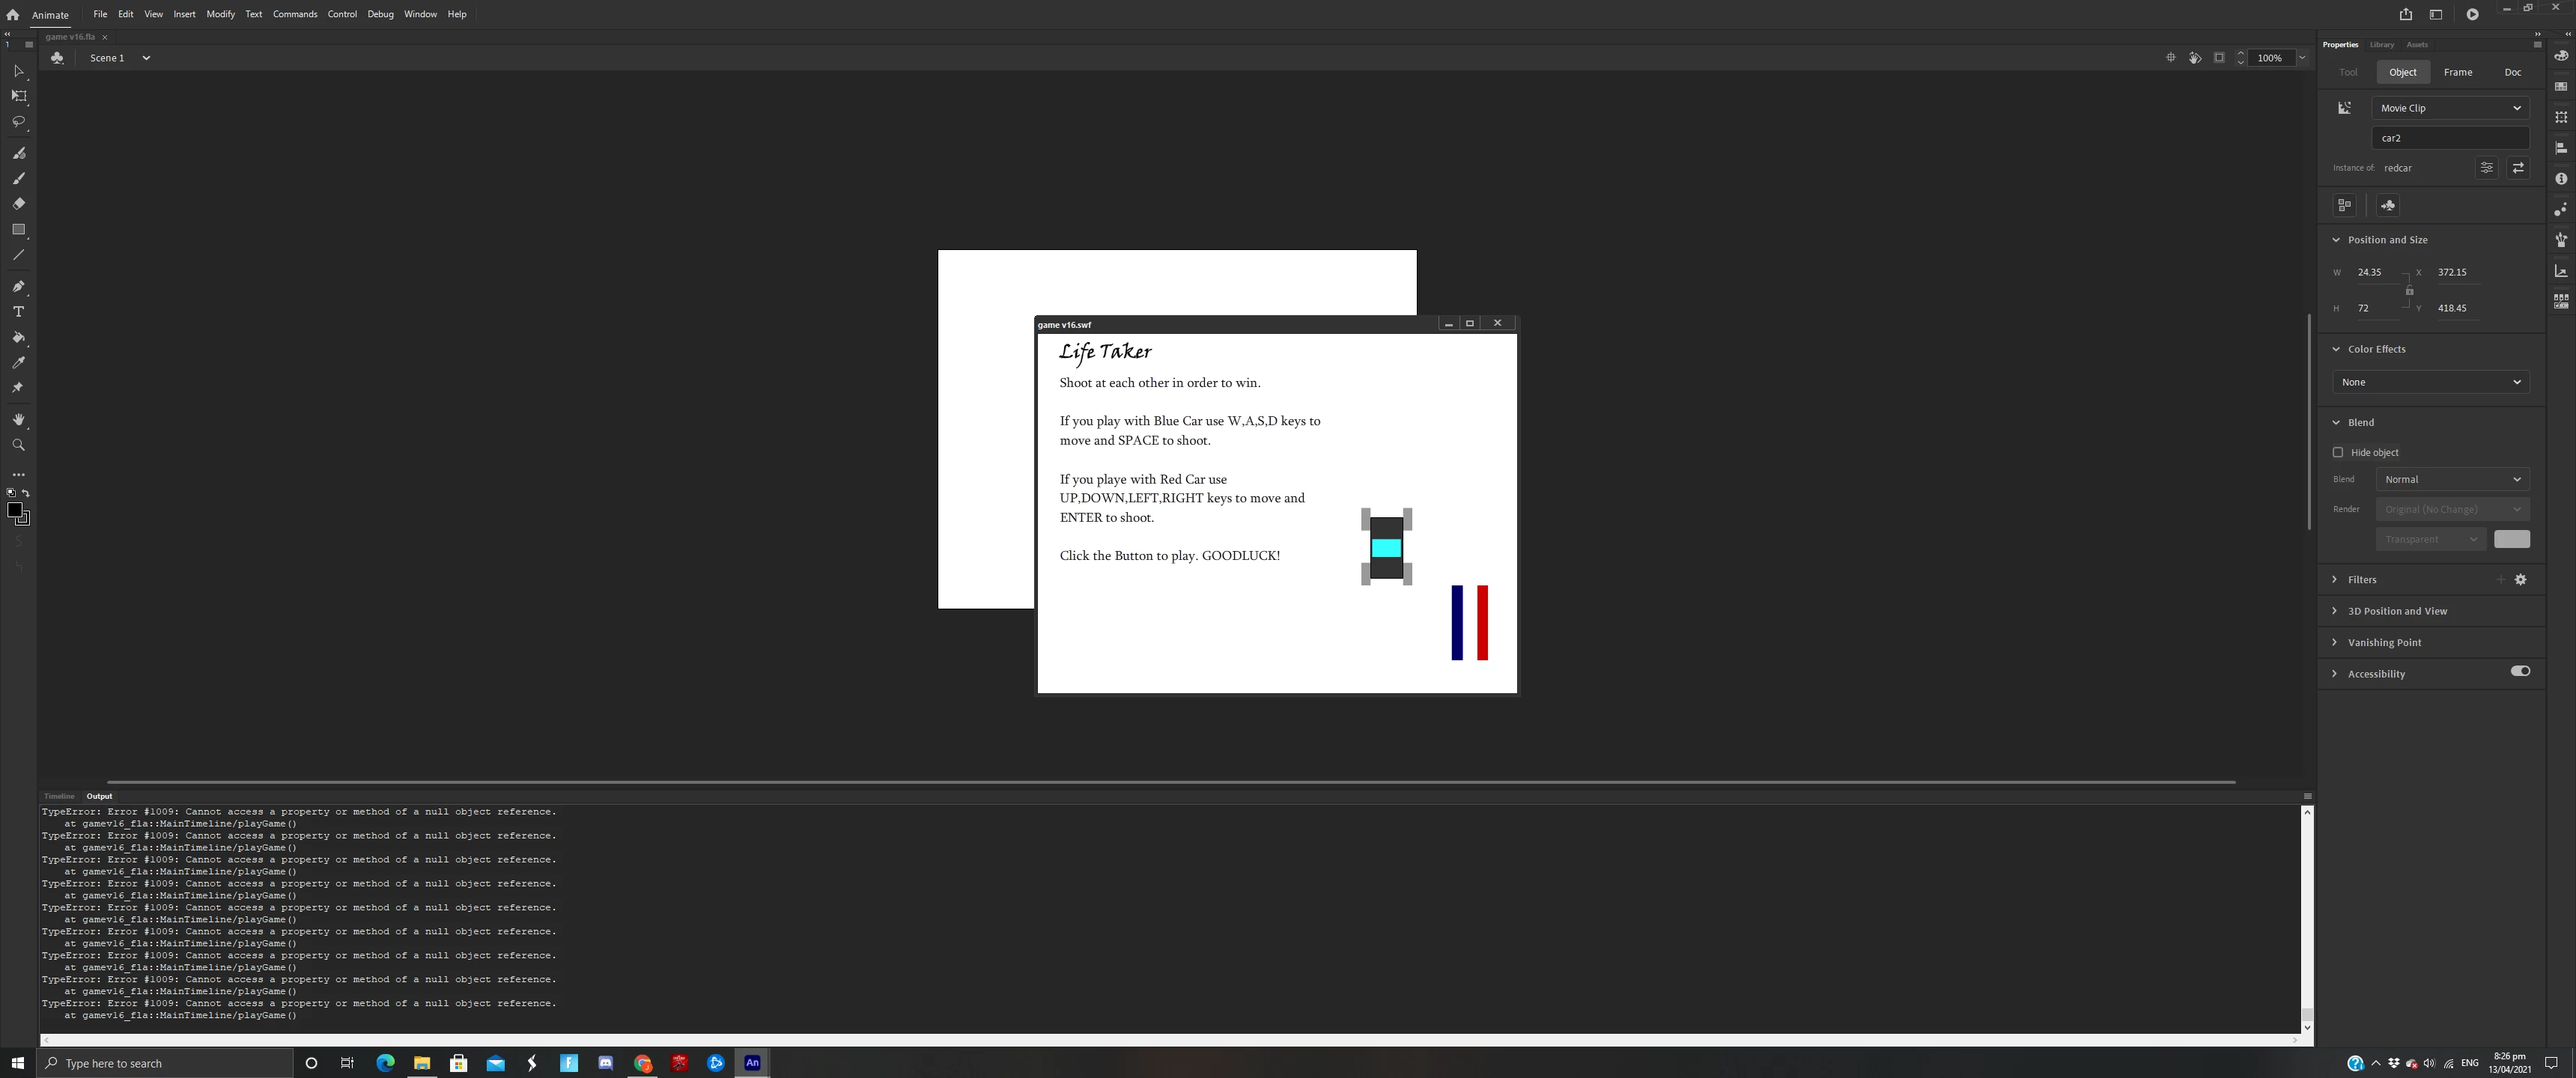
Task: Select the Zoom magnifier tool
Action: tap(18, 445)
